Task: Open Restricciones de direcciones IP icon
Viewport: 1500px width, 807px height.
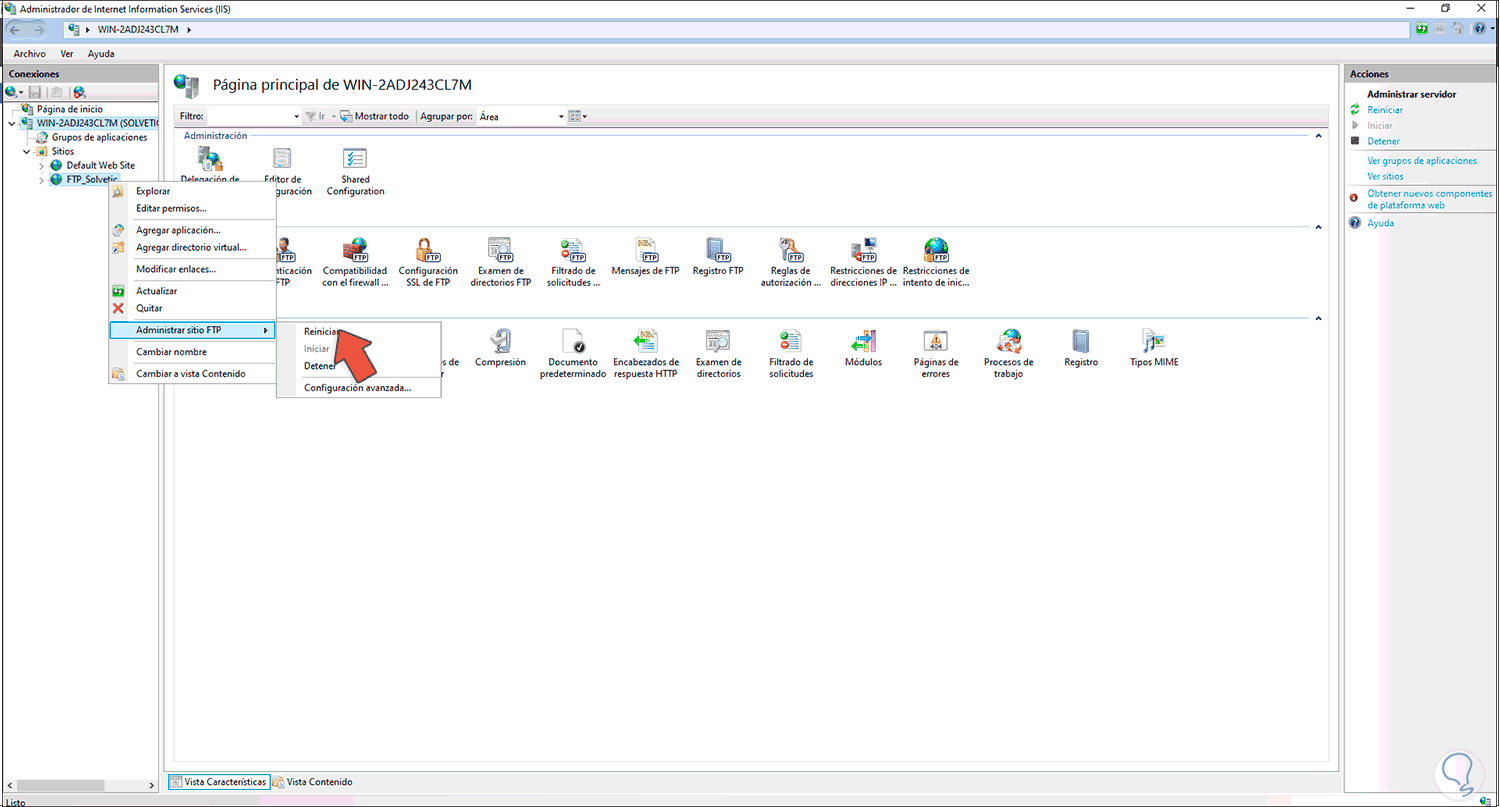Action: click(x=863, y=262)
